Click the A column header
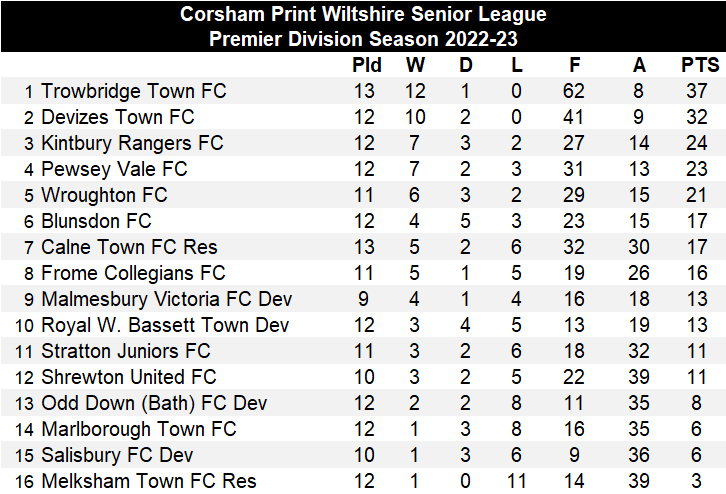The width and height of the screenshot is (726, 494). 639,66
